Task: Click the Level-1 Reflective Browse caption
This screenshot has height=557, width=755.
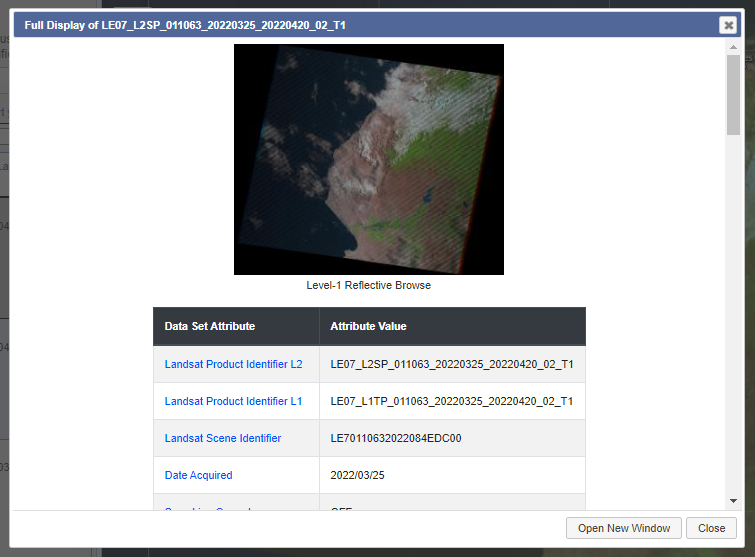Action: pyautogui.click(x=368, y=285)
